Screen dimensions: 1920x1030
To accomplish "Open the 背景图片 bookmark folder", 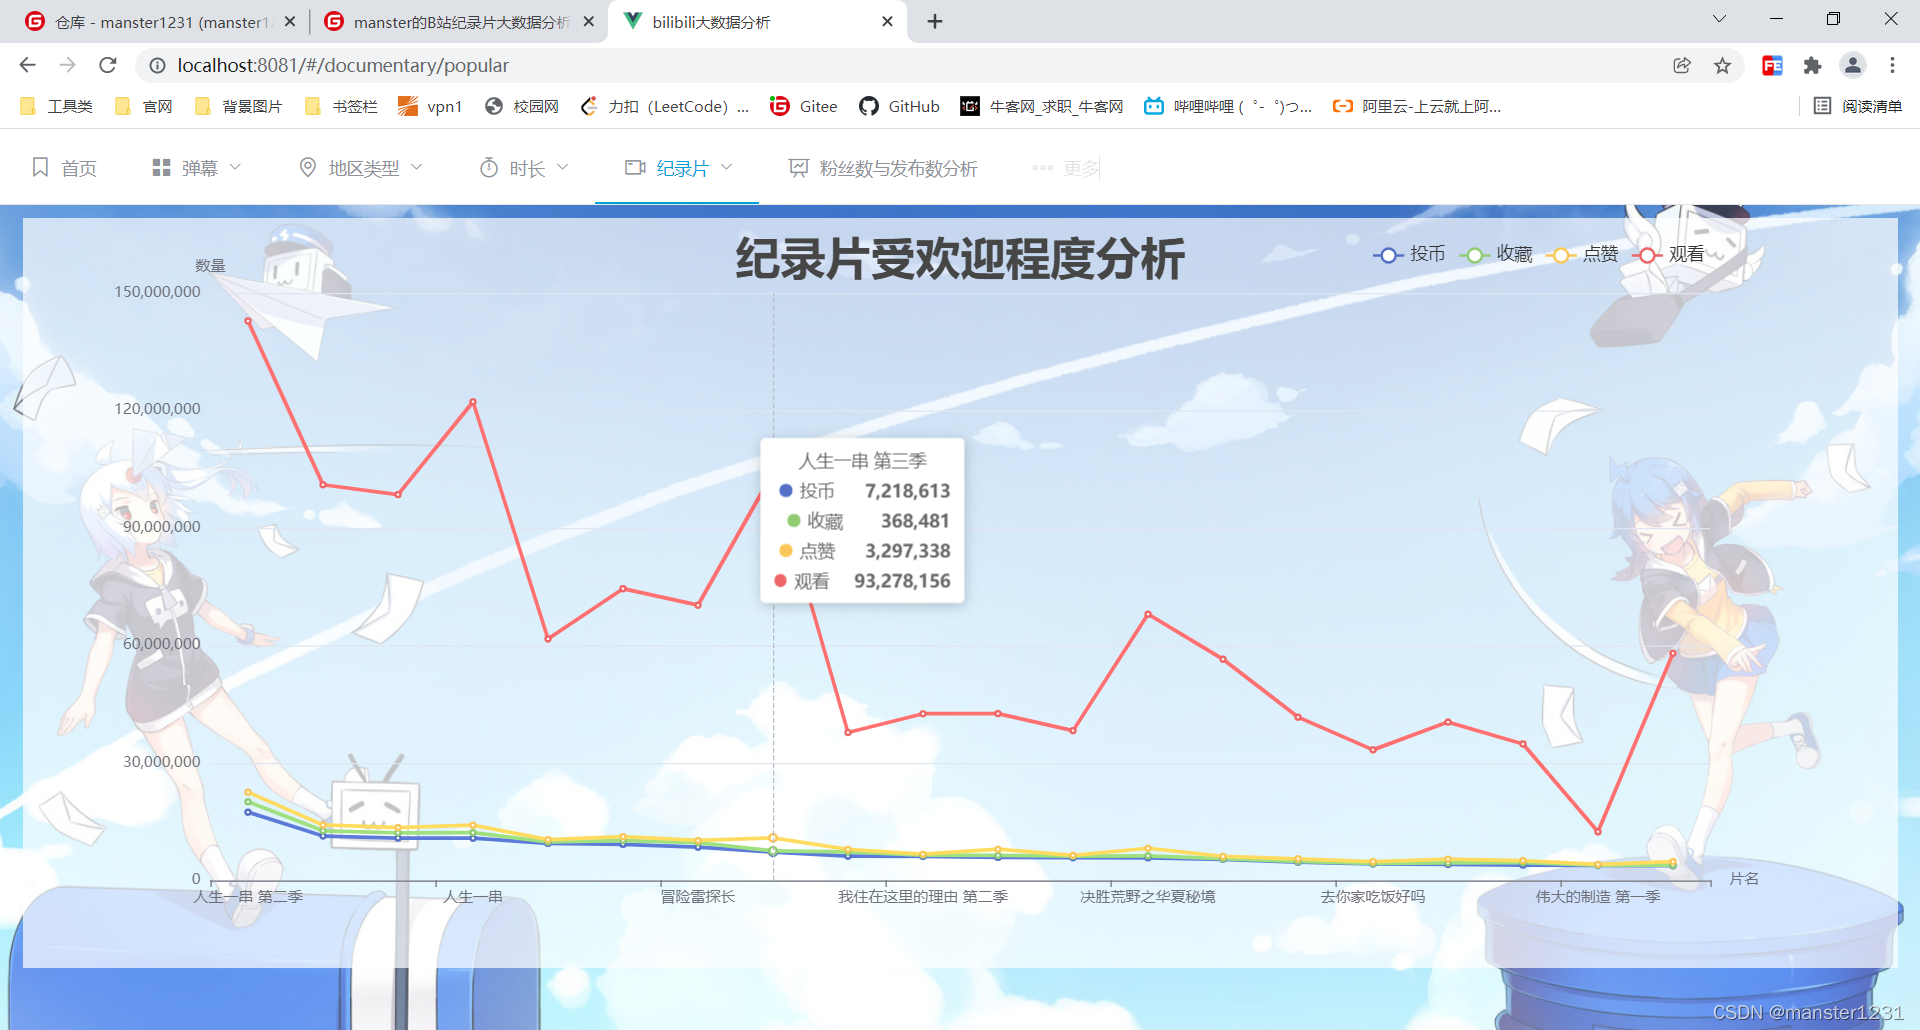I will [239, 106].
